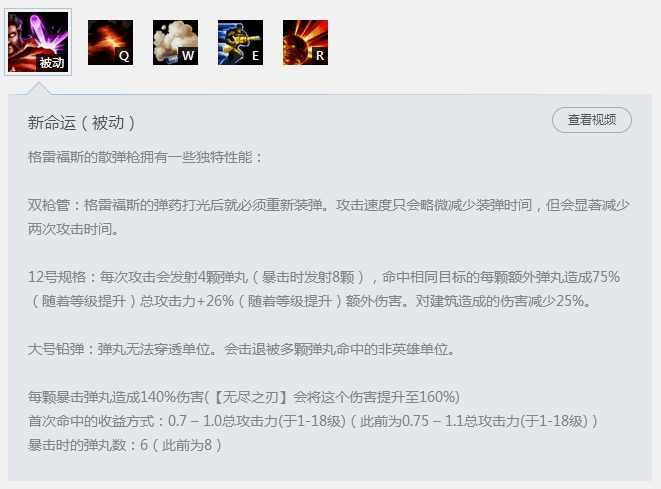The width and height of the screenshot is (661, 489).
Task: Show the W smoke cloud skill
Action: tap(175, 43)
